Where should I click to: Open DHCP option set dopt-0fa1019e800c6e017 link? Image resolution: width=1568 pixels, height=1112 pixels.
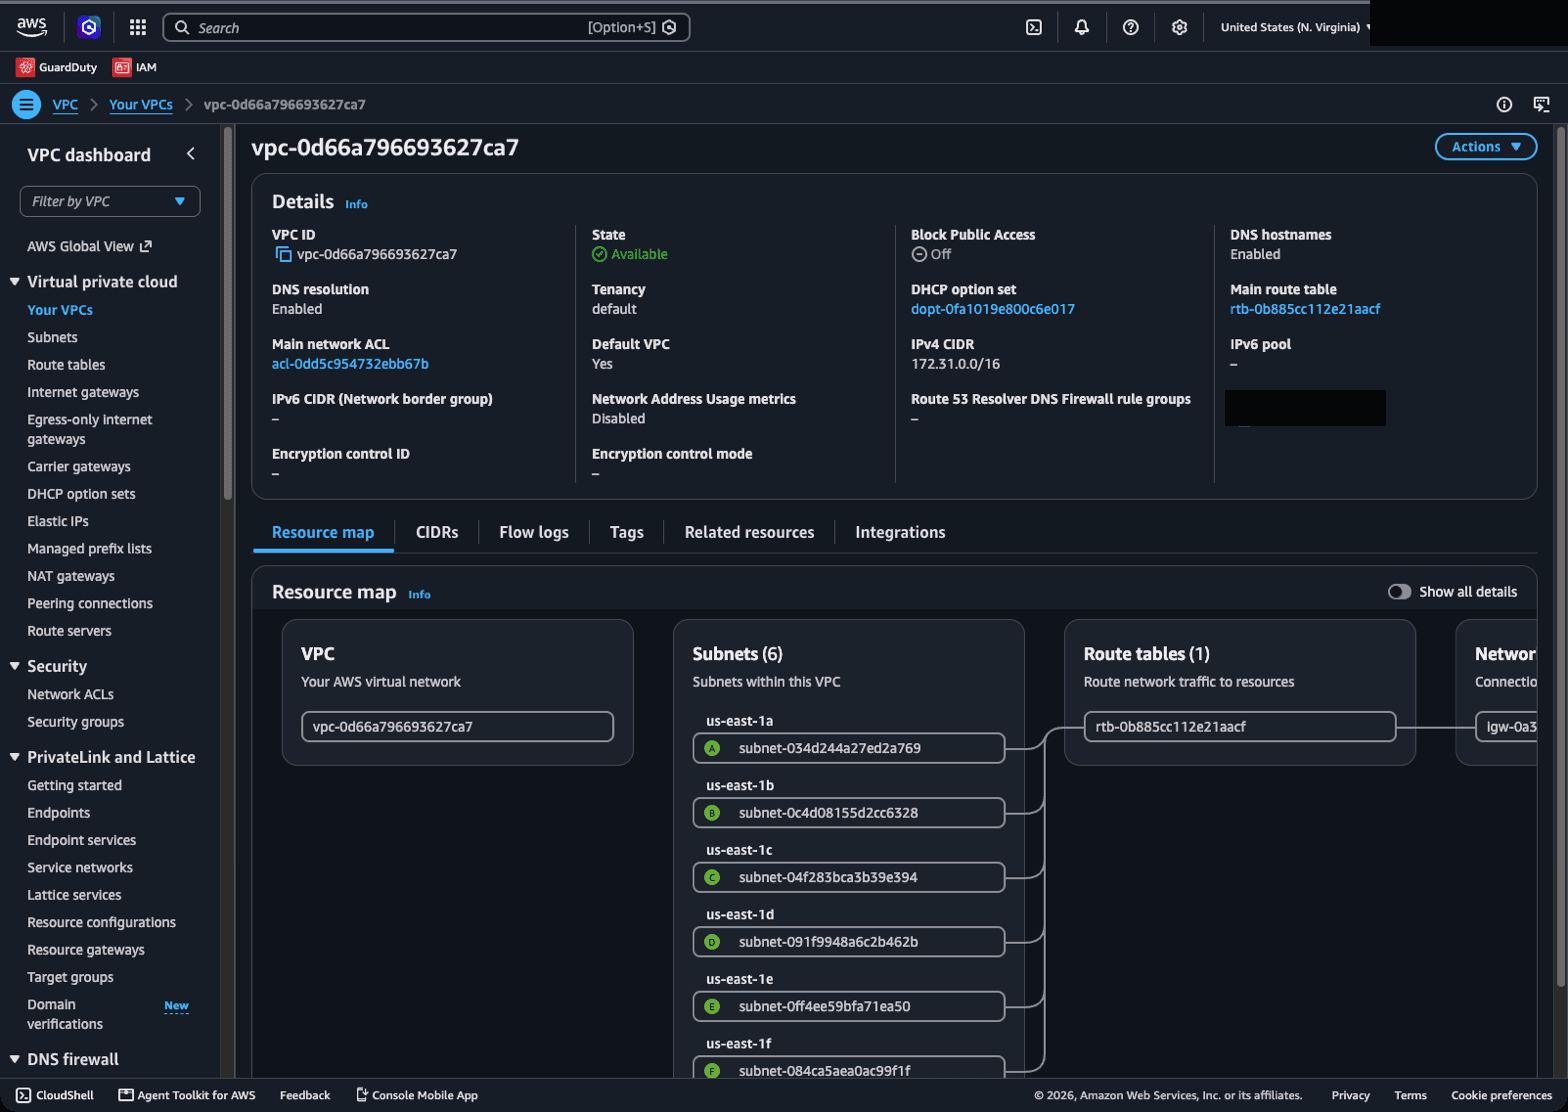point(993,309)
